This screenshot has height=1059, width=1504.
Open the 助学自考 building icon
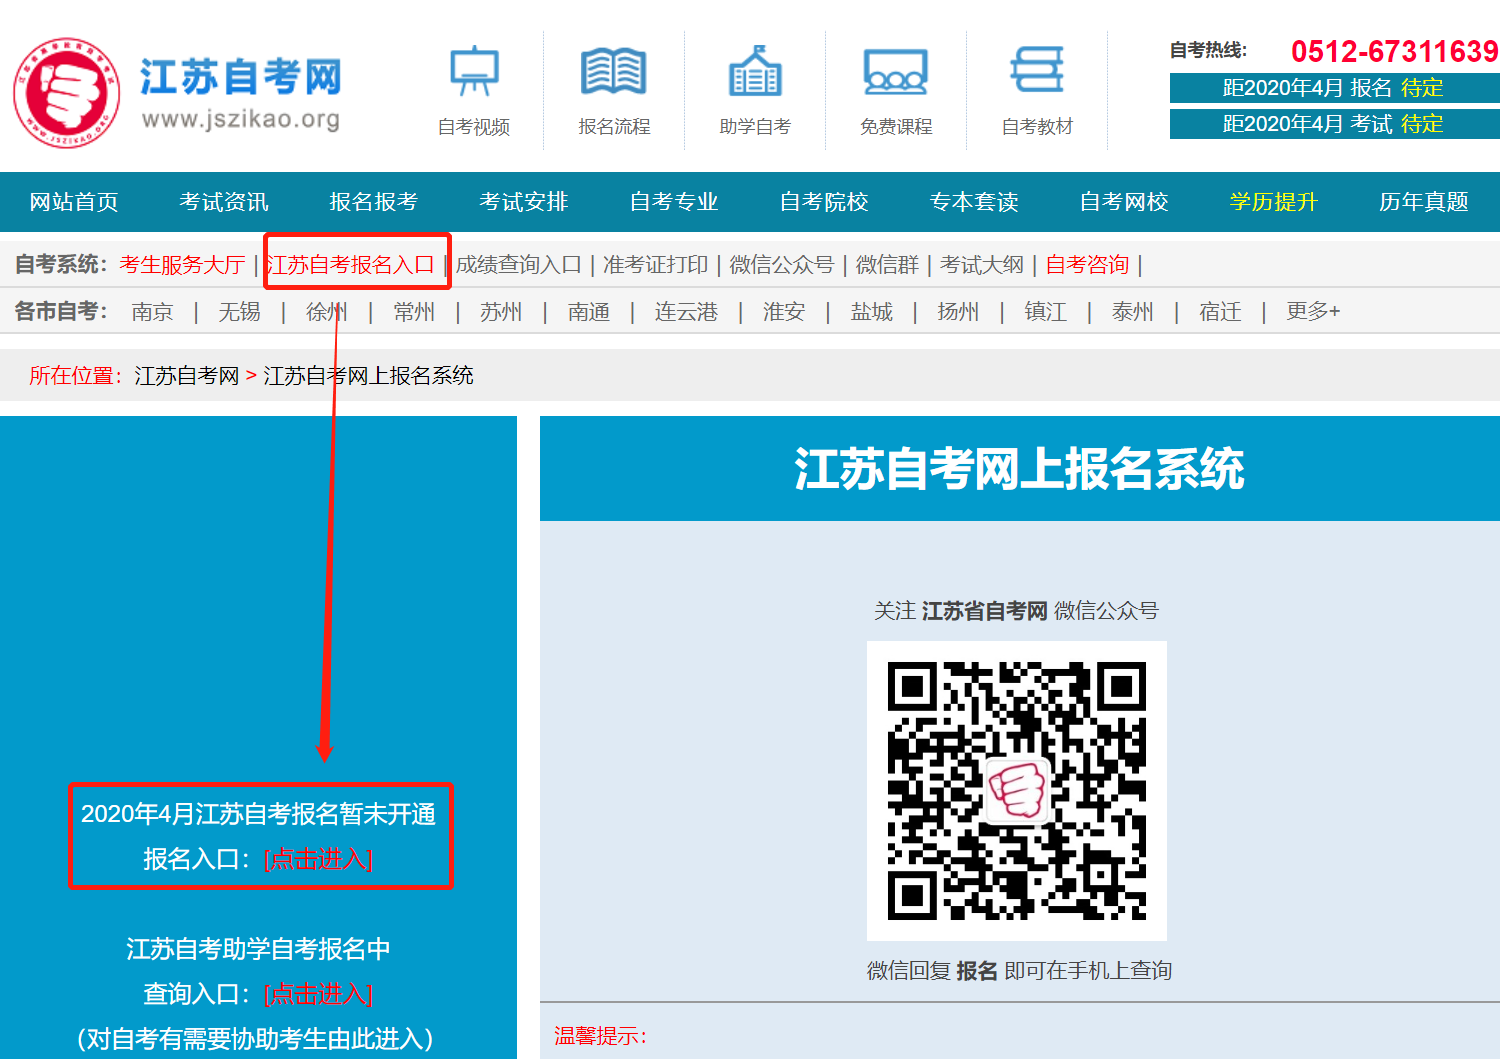(x=755, y=71)
